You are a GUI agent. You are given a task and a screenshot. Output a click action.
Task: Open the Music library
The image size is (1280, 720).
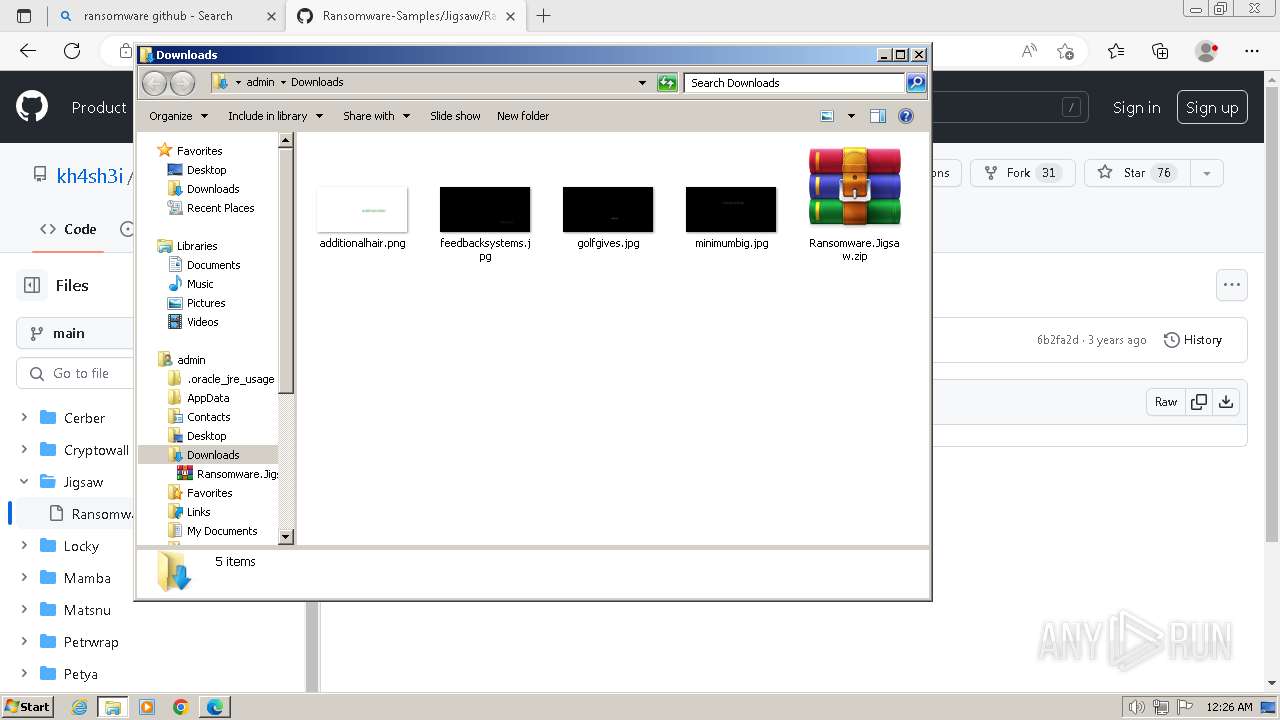[x=200, y=284]
